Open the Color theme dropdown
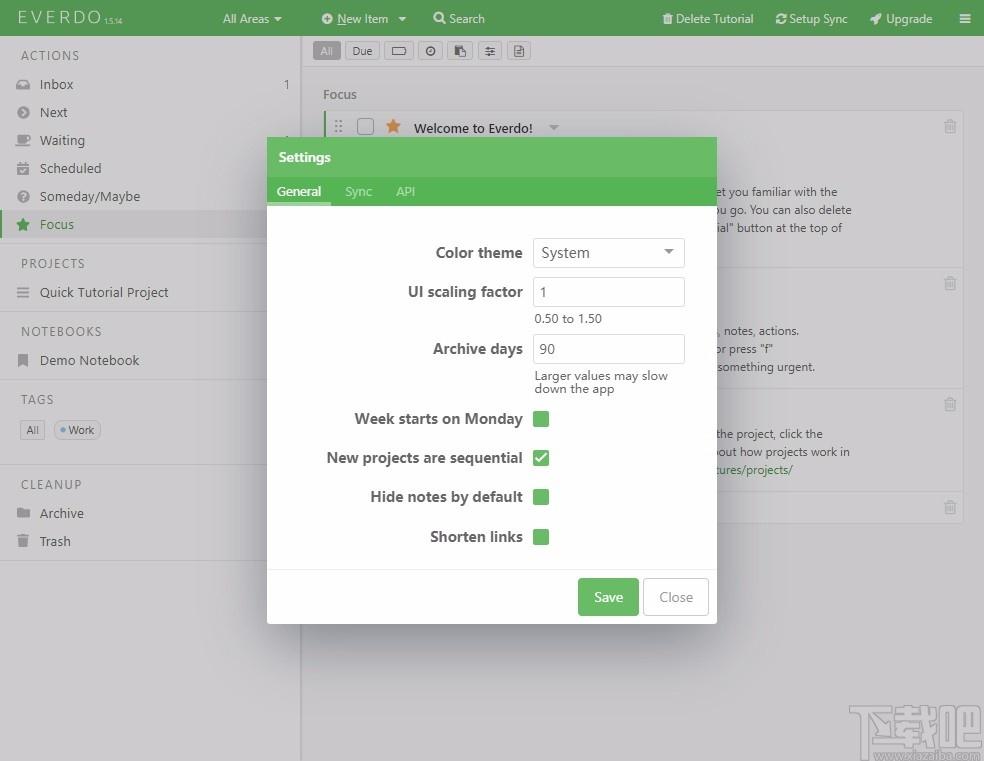The image size is (984, 761). [609, 253]
